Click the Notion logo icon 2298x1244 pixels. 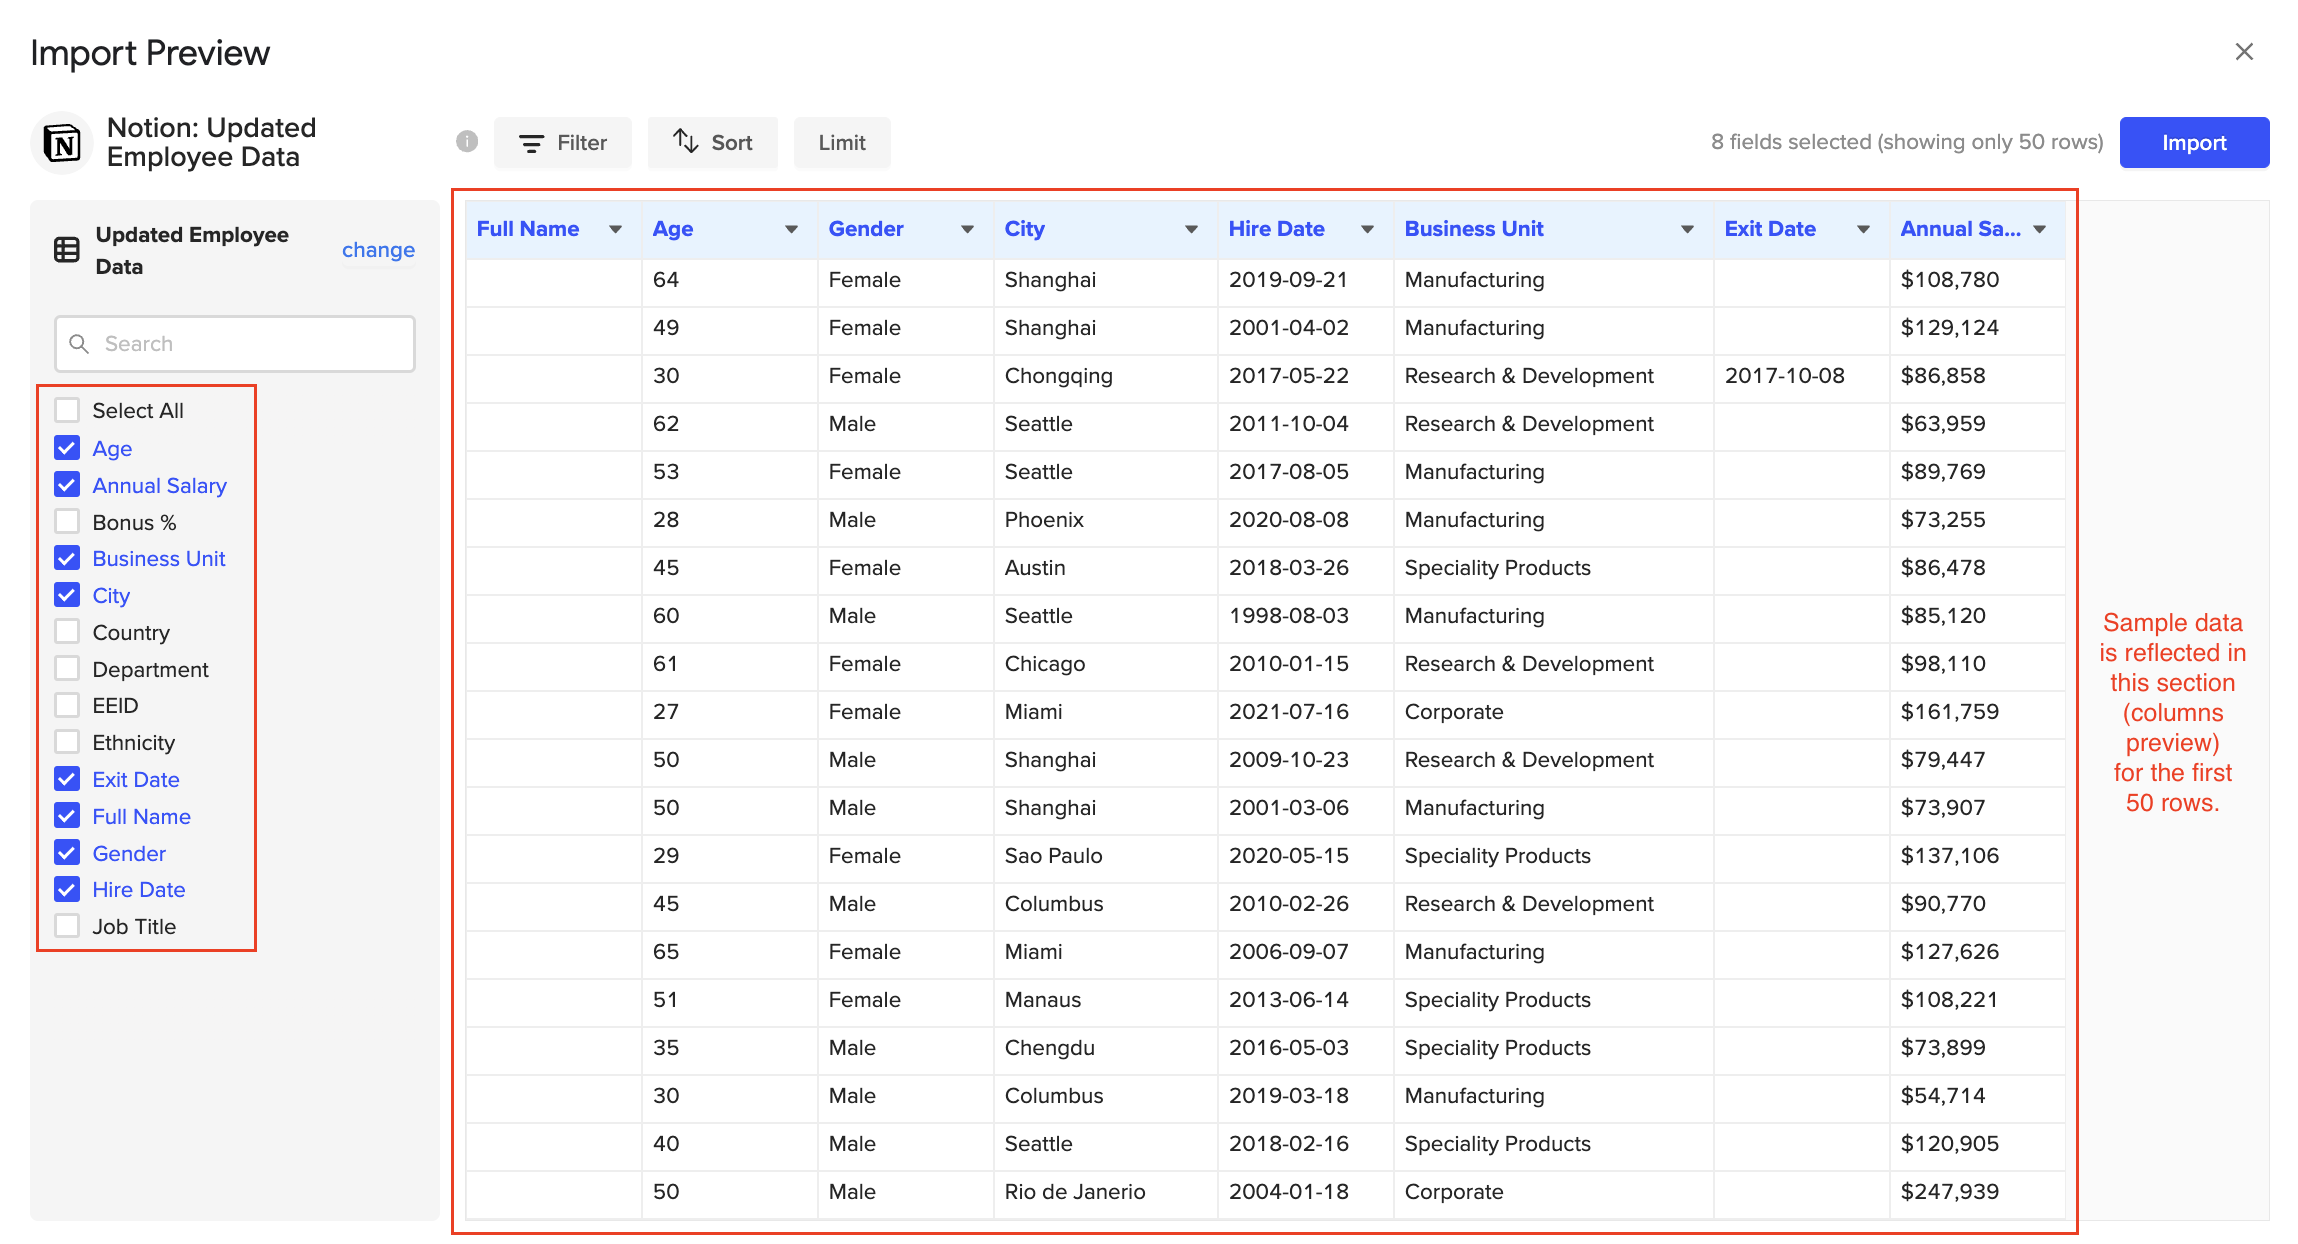pyautogui.click(x=63, y=143)
